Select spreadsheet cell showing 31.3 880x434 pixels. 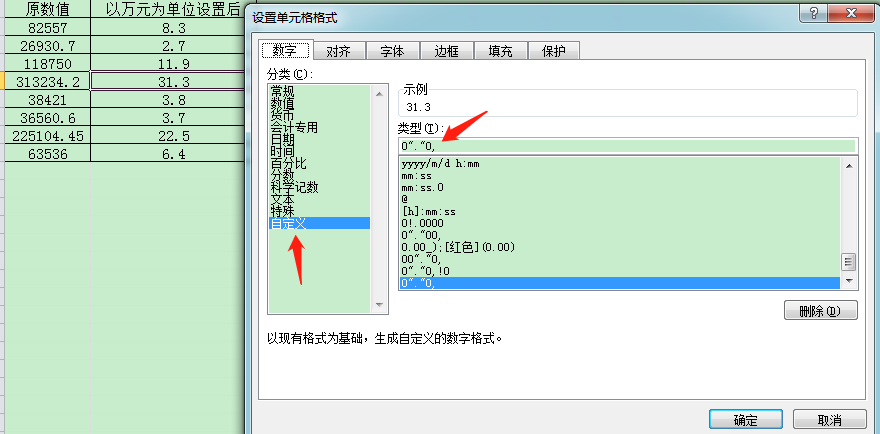(168, 82)
